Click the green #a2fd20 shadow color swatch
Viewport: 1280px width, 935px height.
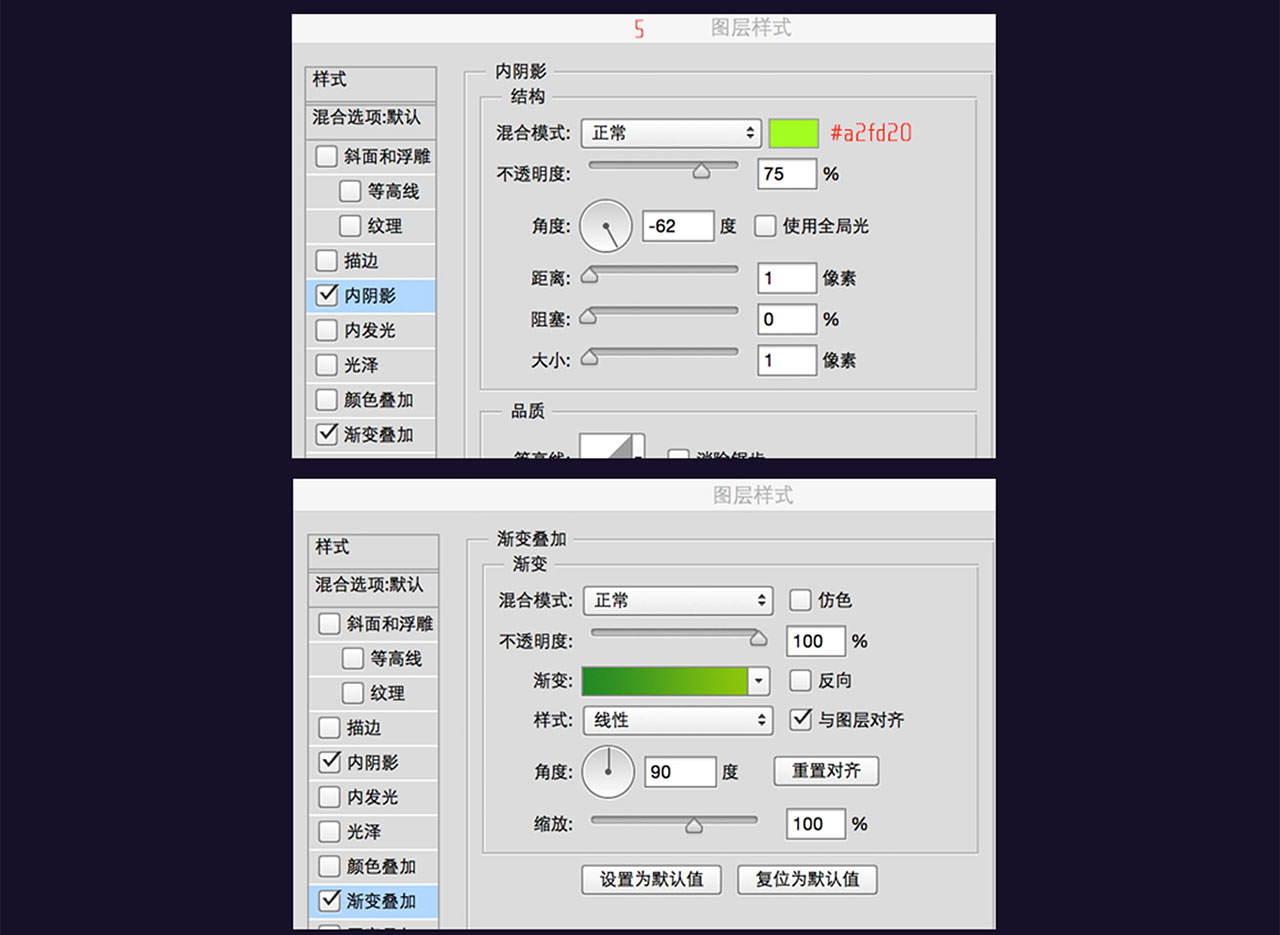(x=793, y=133)
